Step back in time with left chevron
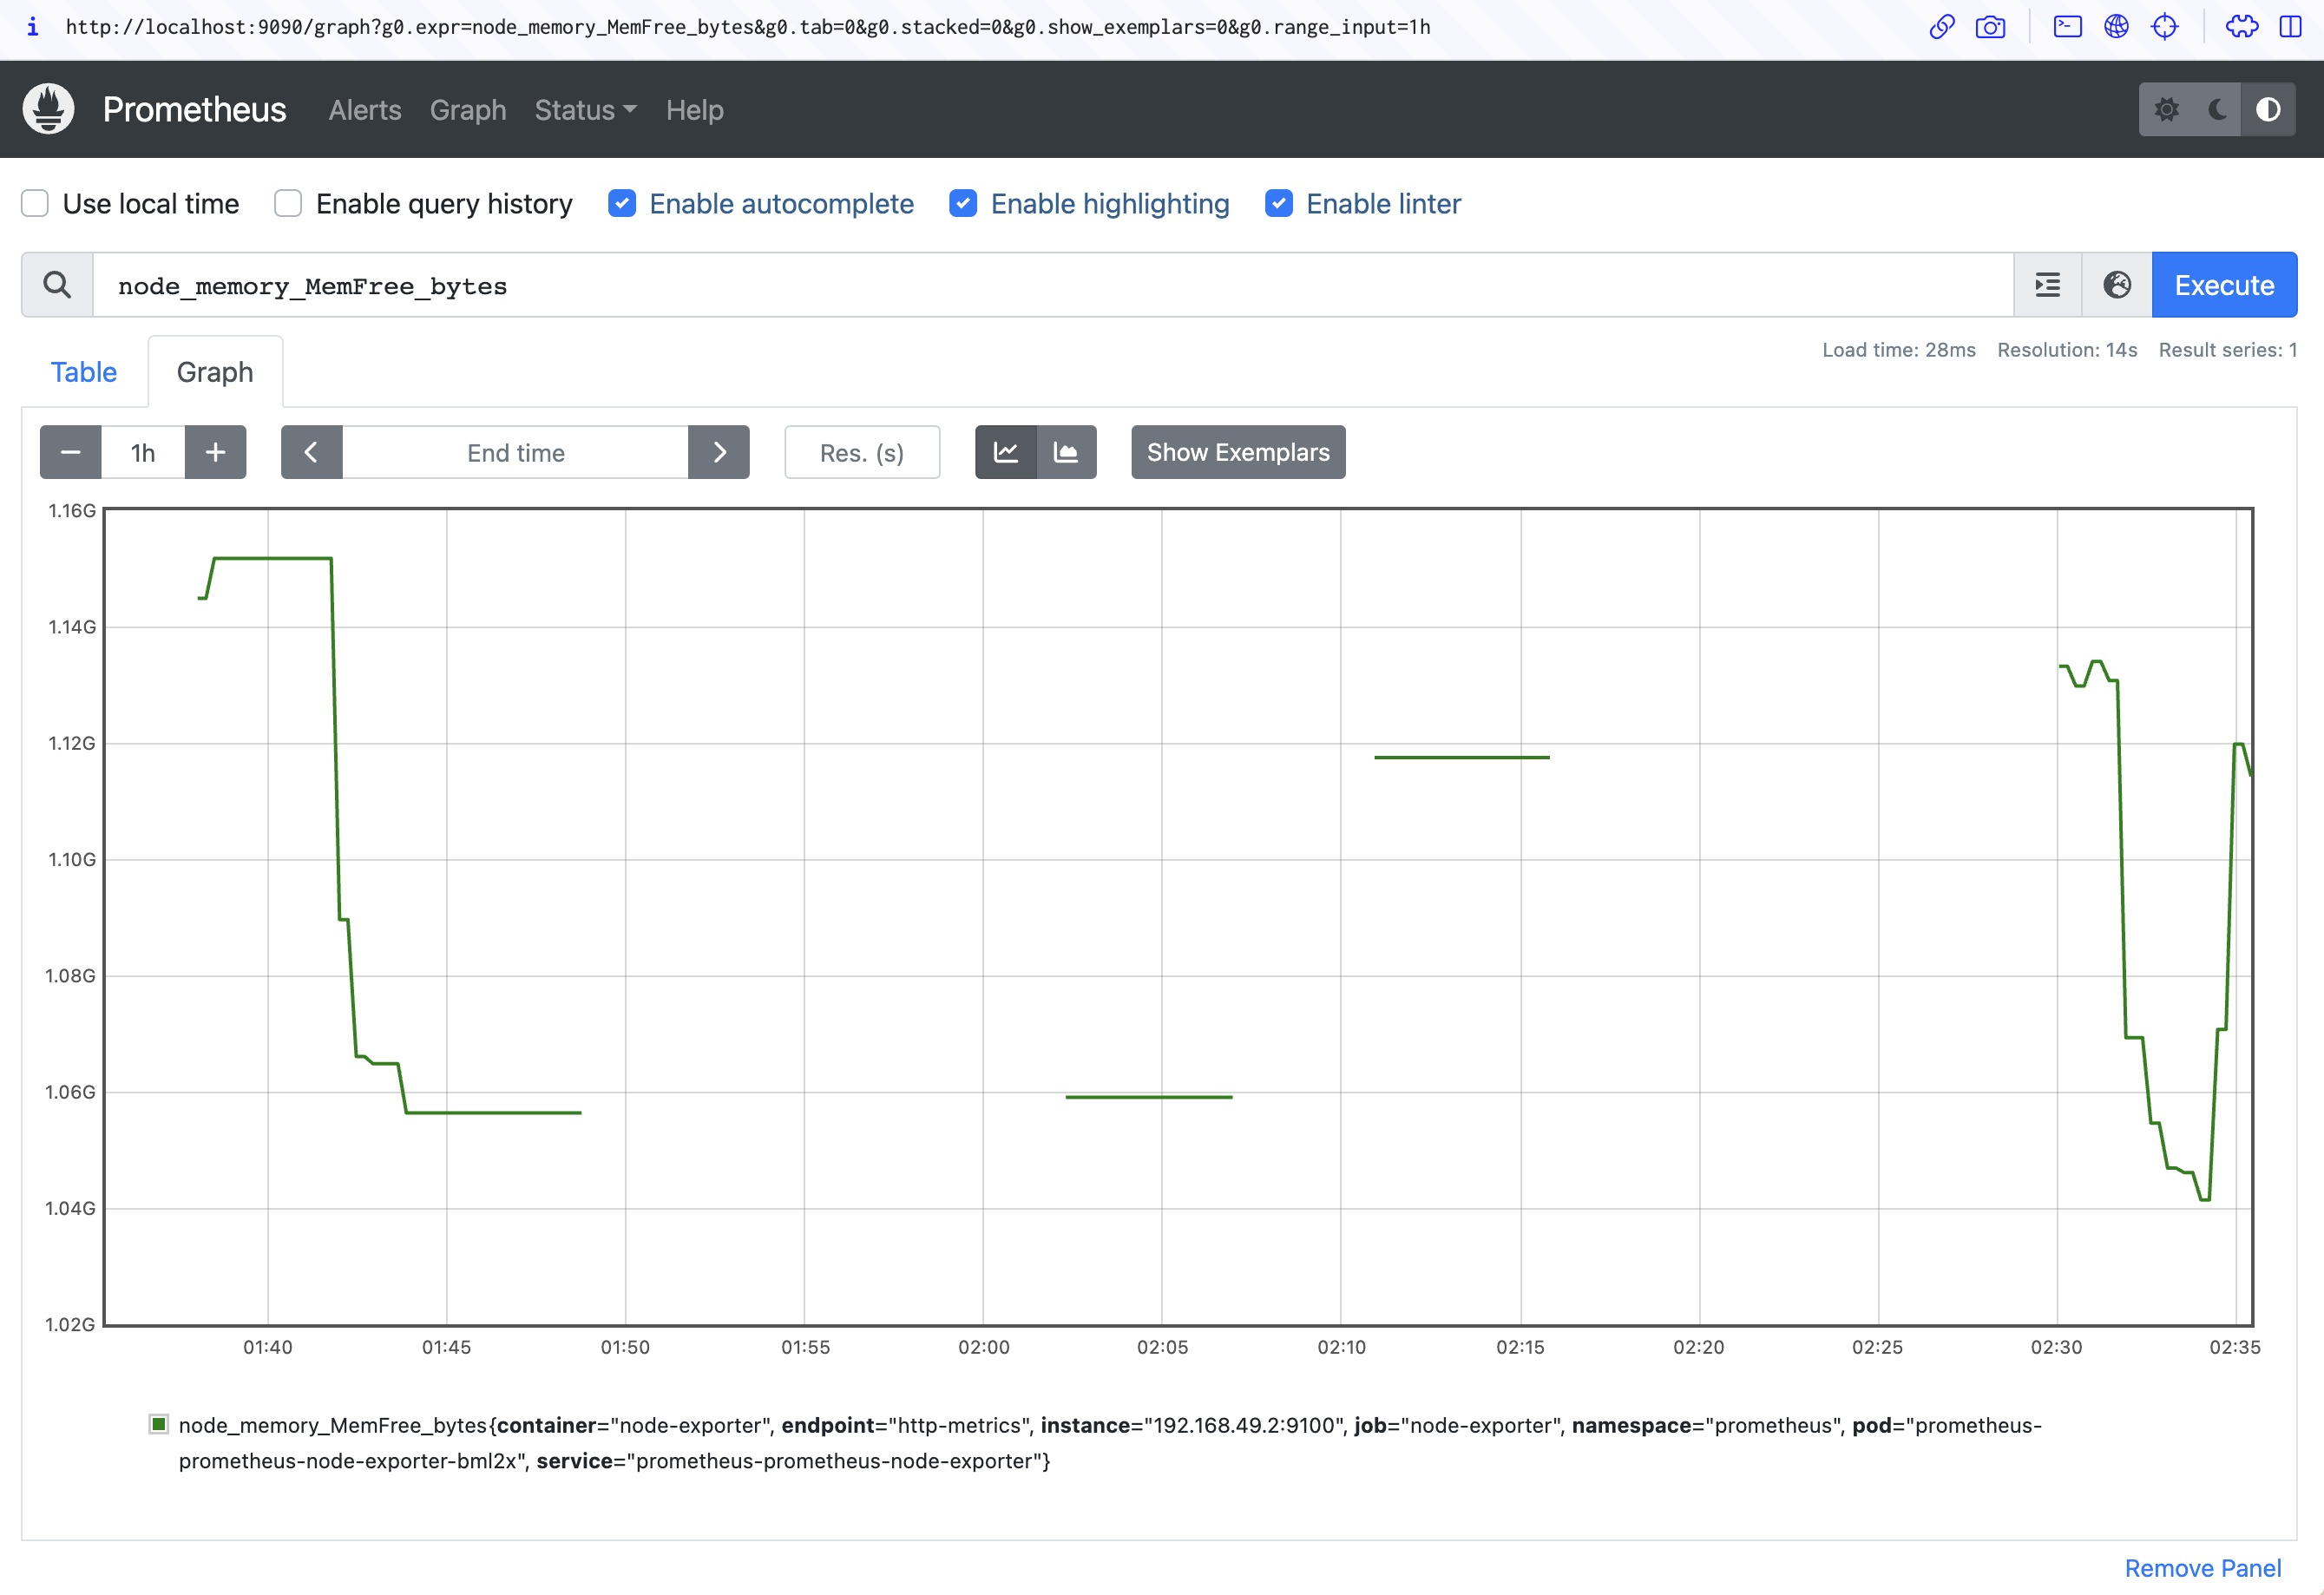2324x1595 pixels. click(x=311, y=452)
